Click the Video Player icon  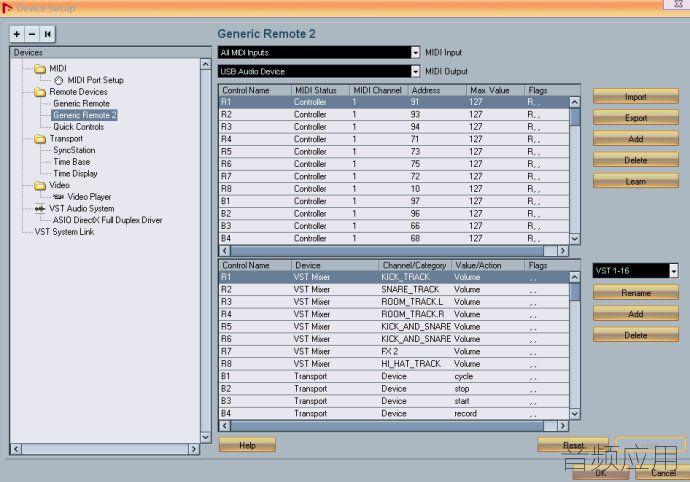point(59,197)
